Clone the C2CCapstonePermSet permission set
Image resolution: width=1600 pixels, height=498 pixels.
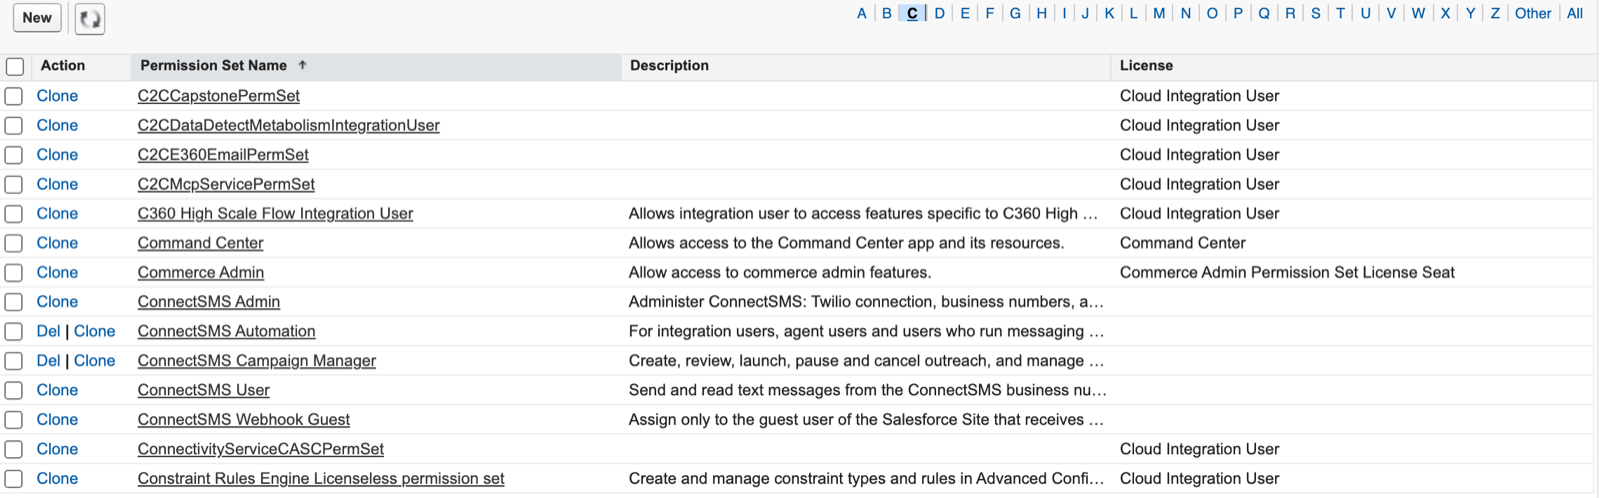click(x=57, y=96)
